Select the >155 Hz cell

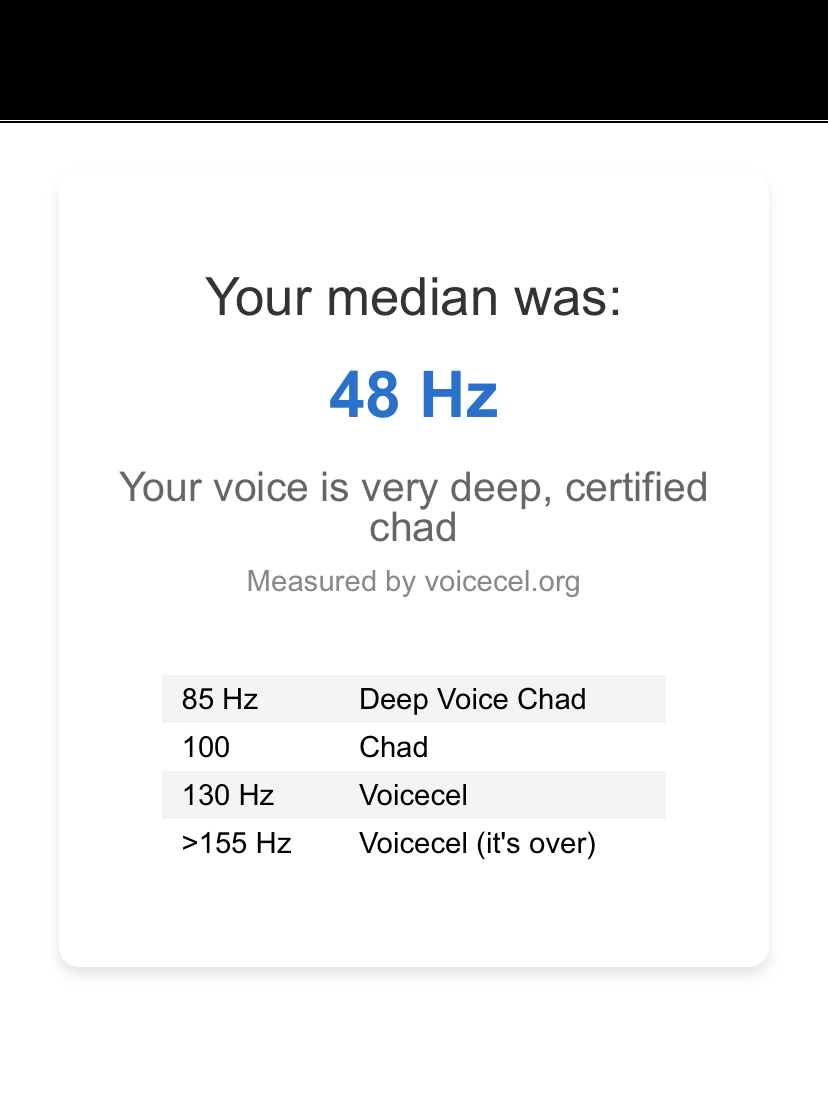pos(236,843)
